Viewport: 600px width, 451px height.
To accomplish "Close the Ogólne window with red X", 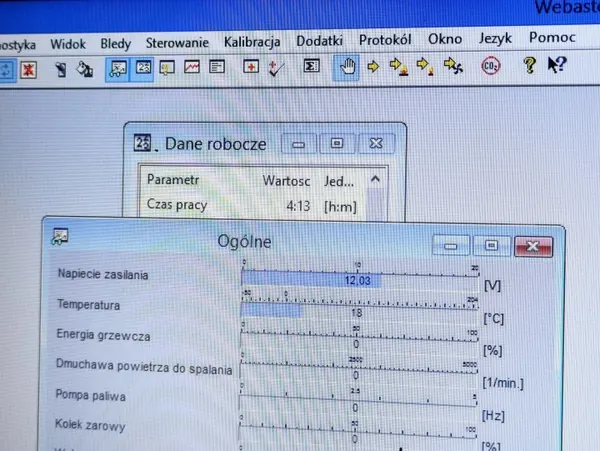I will [x=533, y=247].
